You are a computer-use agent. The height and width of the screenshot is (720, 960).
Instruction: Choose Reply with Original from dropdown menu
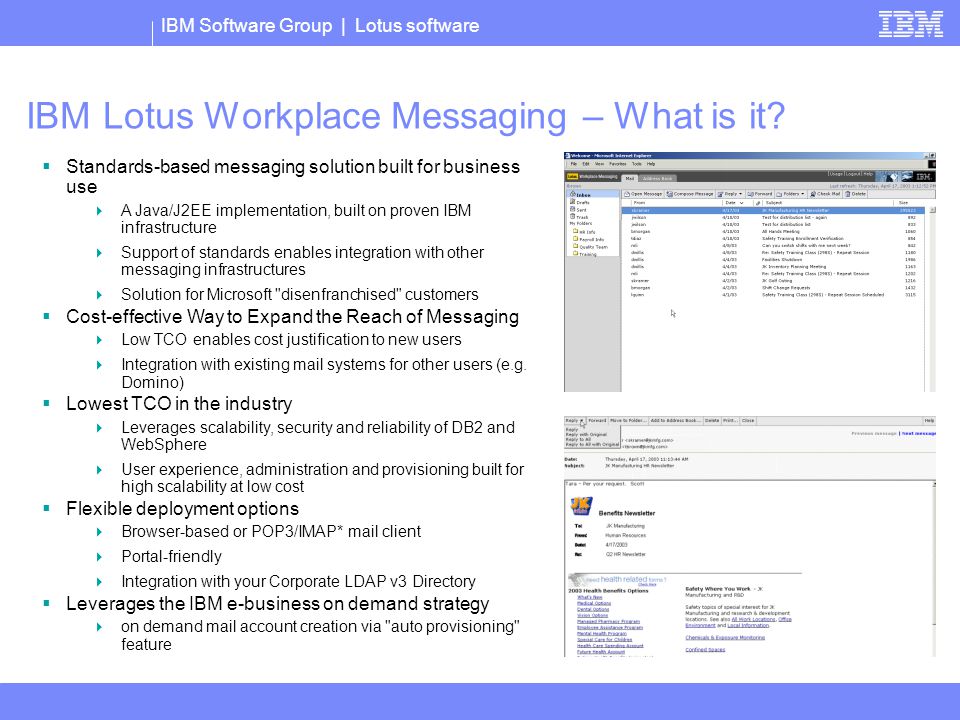586,435
